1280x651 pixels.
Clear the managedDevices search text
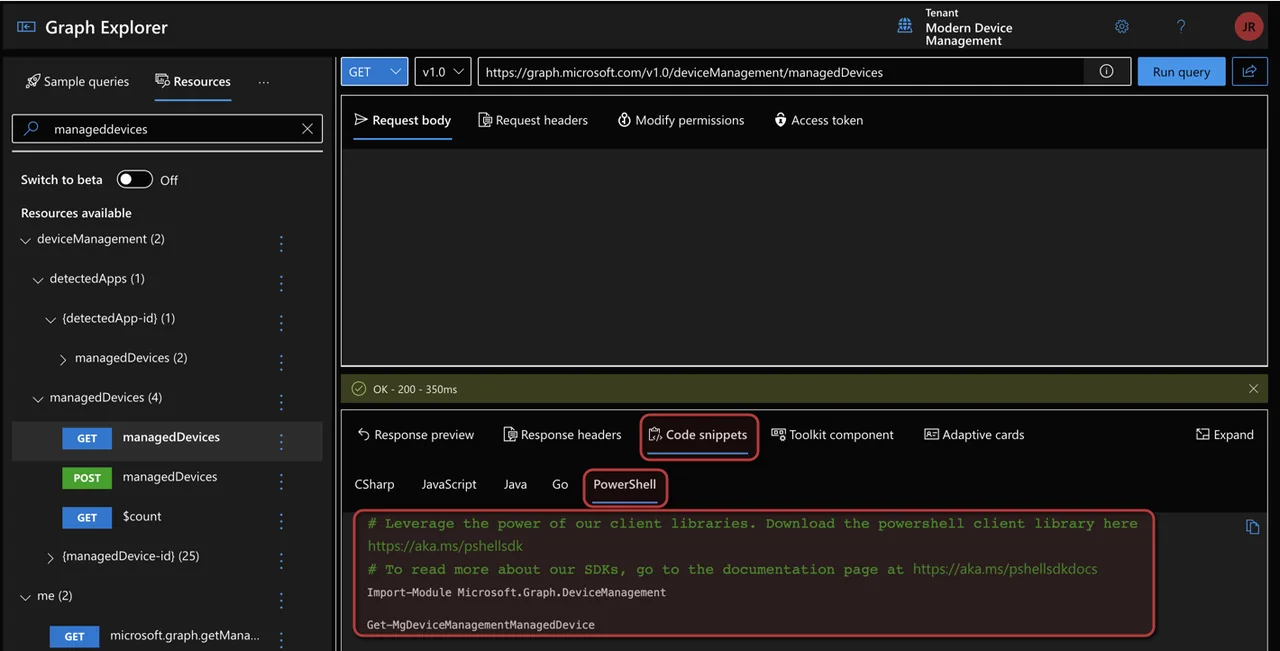point(308,129)
